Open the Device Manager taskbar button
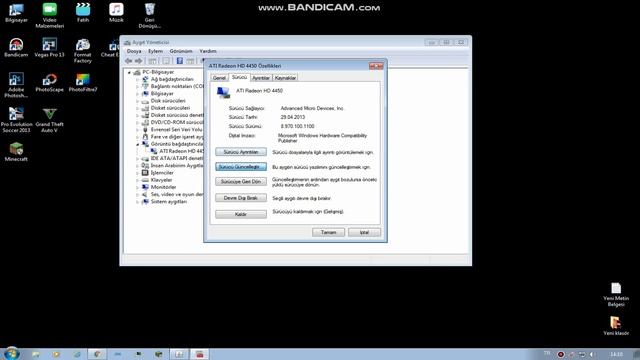Image resolution: width=640 pixels, height=360 pixels. pos(179,354)
